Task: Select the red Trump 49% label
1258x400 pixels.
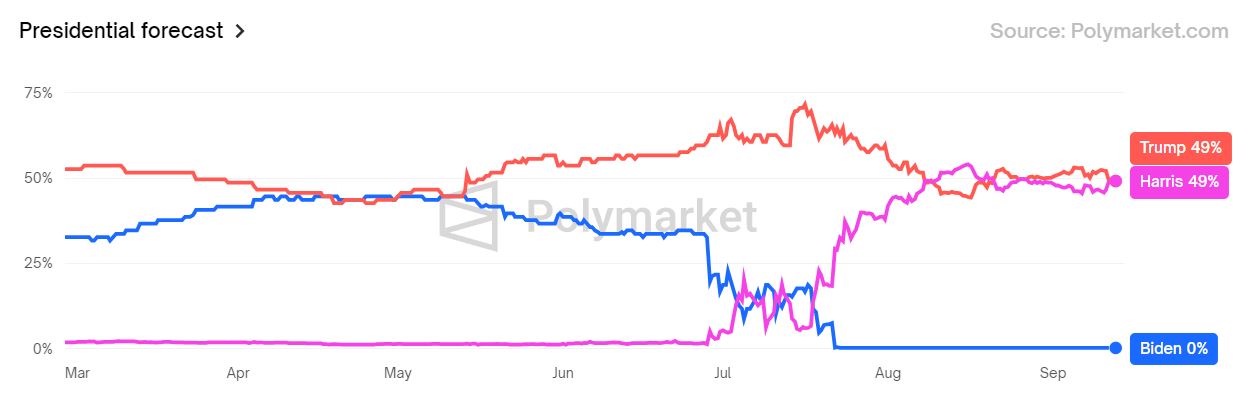Action: tap(1180, 148)
